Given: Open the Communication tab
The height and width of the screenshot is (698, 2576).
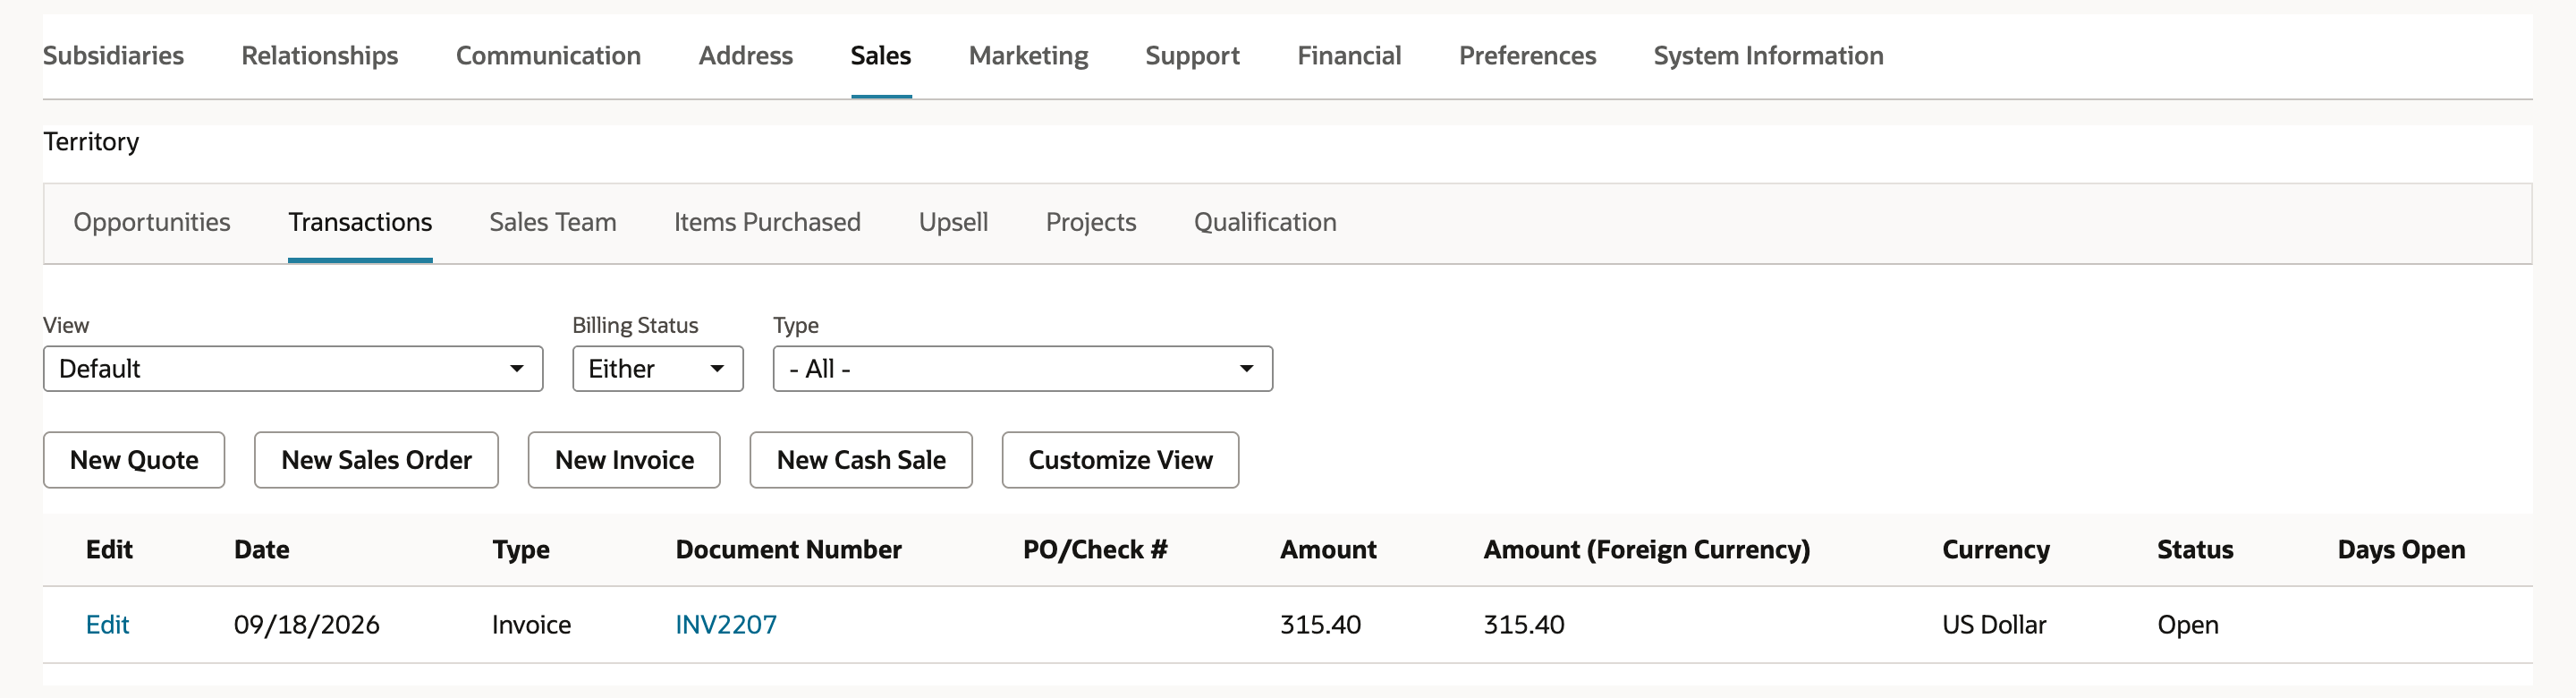Looking at the screenshot, I should [x=548, y=55].
